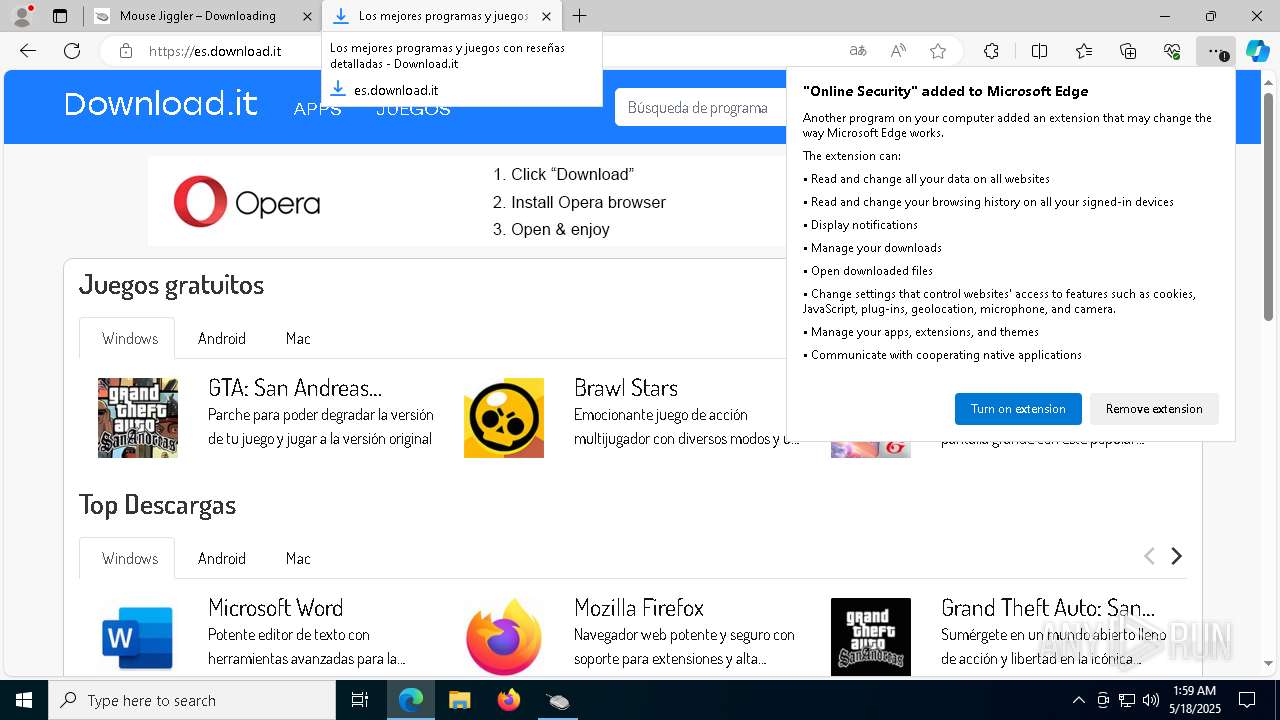Show previous Top Descargas items arrow
The height and width of the screenshot is (720, 1280).
[x=1149, y=556]
